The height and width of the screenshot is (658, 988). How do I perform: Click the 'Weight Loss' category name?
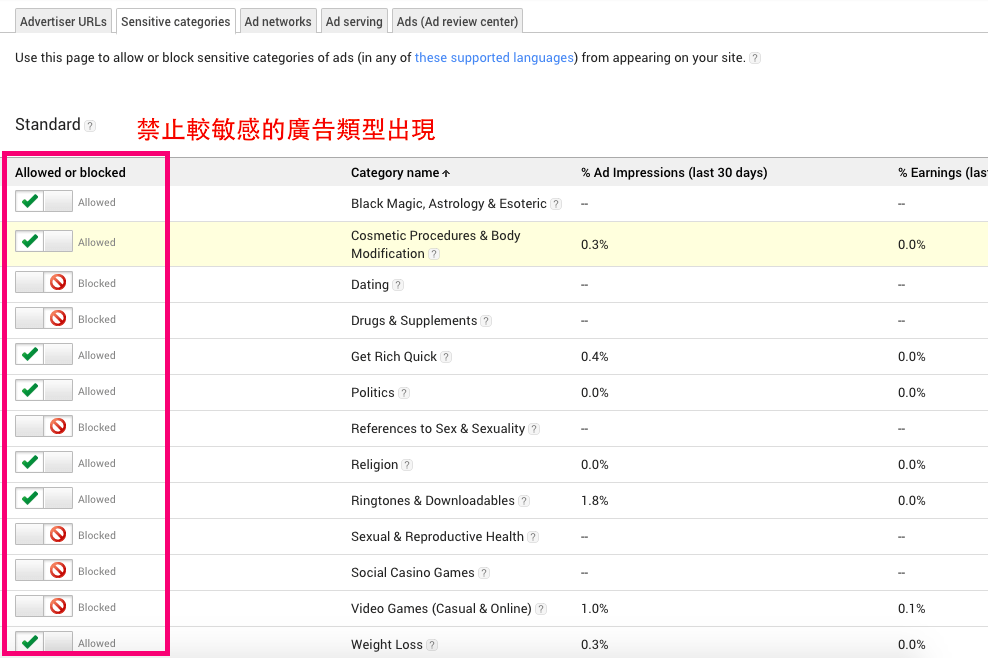[387, 645]
